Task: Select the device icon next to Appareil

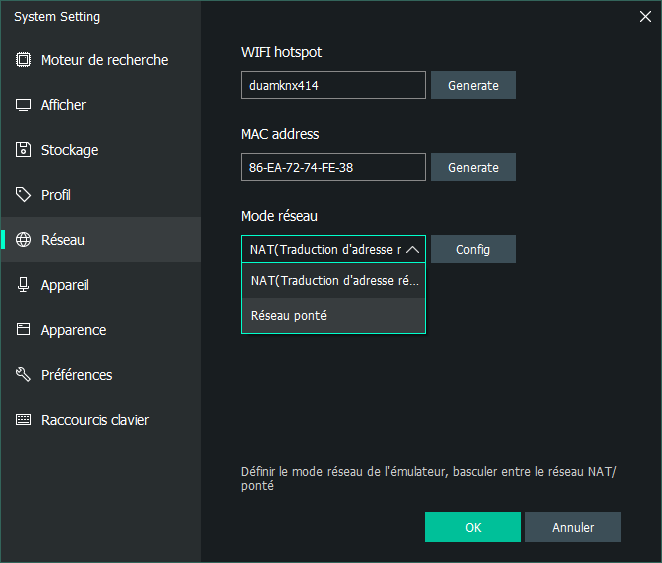Action: click(23, 284)
